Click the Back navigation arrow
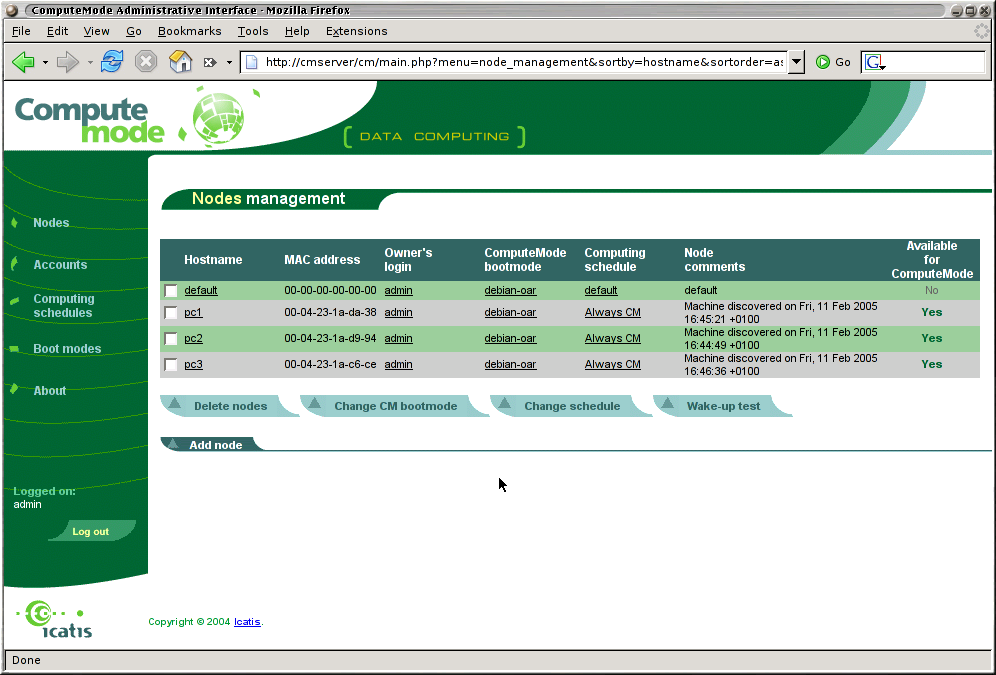 (24, 62)
